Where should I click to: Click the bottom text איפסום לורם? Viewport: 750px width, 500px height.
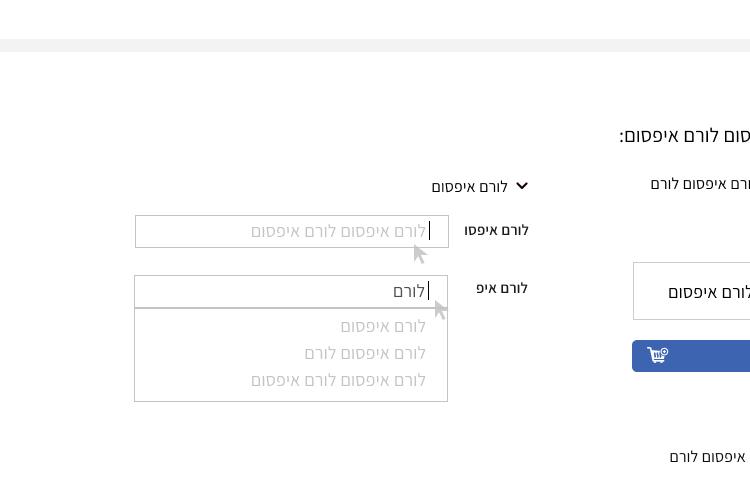tap(707, 457)
